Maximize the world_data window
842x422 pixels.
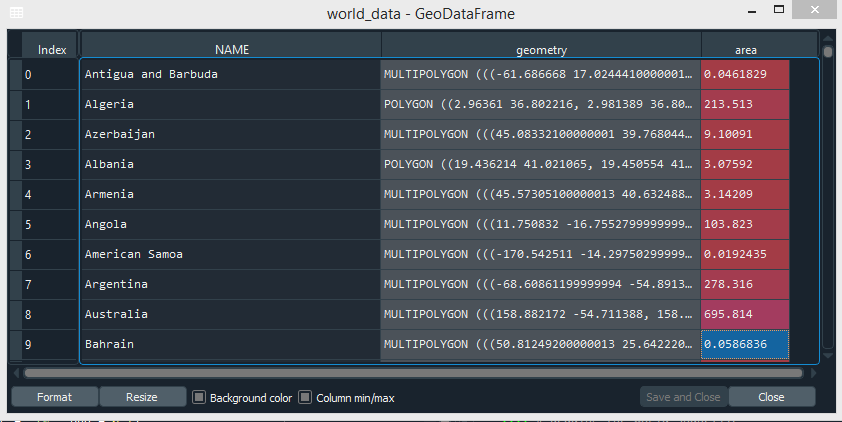click(x=779, y=10)
